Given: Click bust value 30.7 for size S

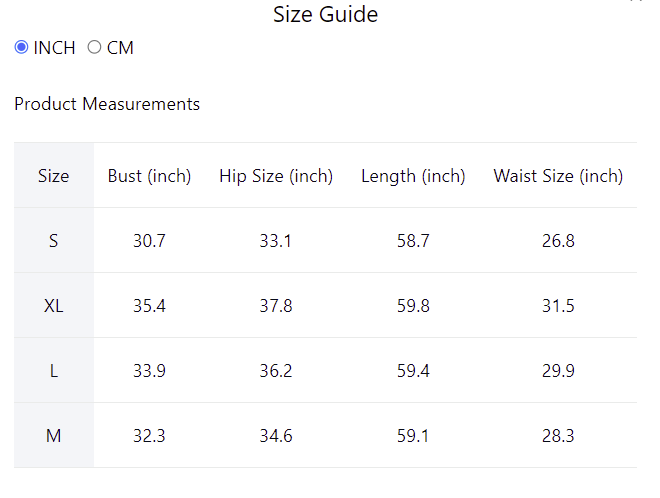Looking at the screenshot, I should (149, 241).
